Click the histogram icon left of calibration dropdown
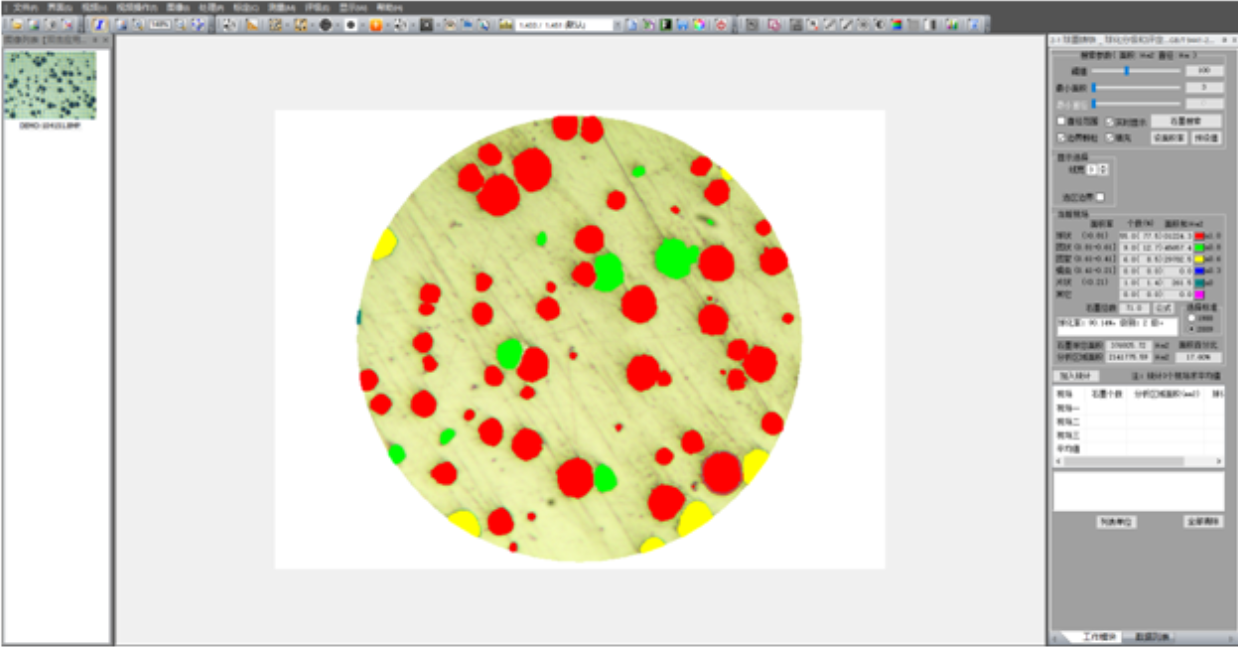The height and width of the screenshot is (650, 1238). (505, 24)
